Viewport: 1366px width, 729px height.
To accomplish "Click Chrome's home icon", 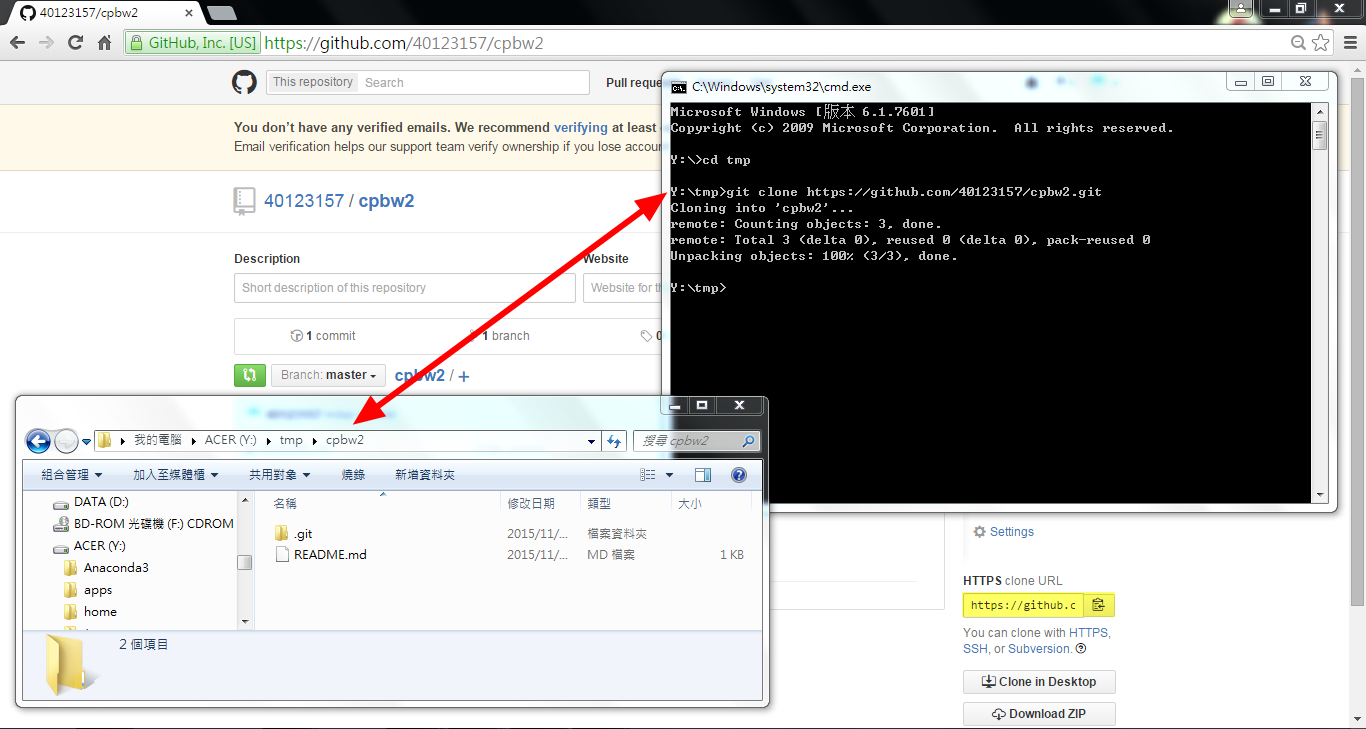I will (104, 43).
